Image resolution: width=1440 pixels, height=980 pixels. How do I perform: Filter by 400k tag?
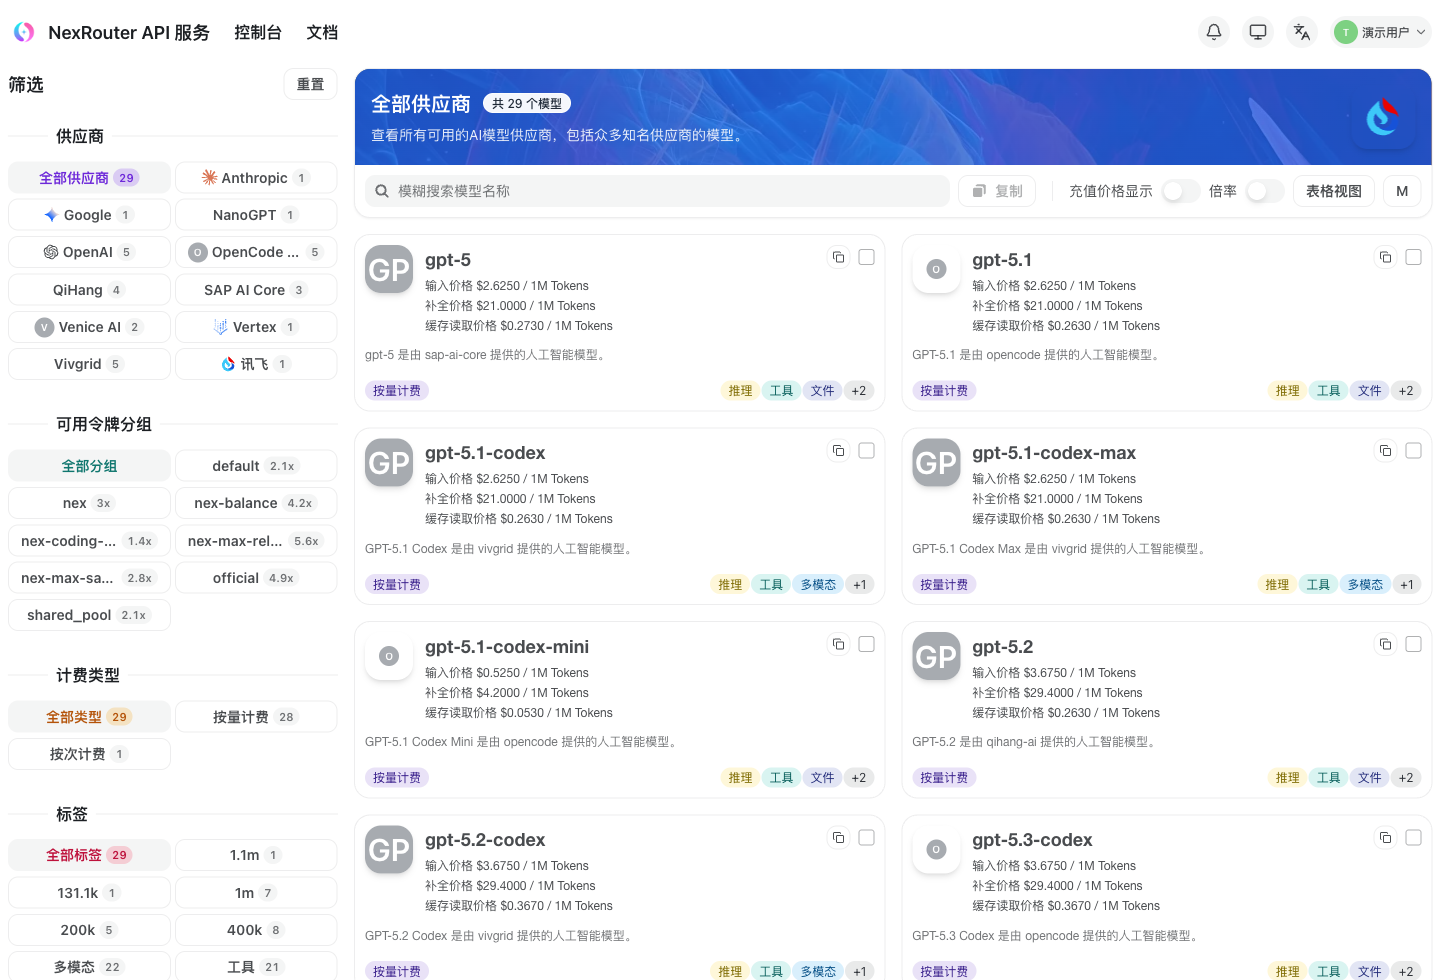pos(256,930)
